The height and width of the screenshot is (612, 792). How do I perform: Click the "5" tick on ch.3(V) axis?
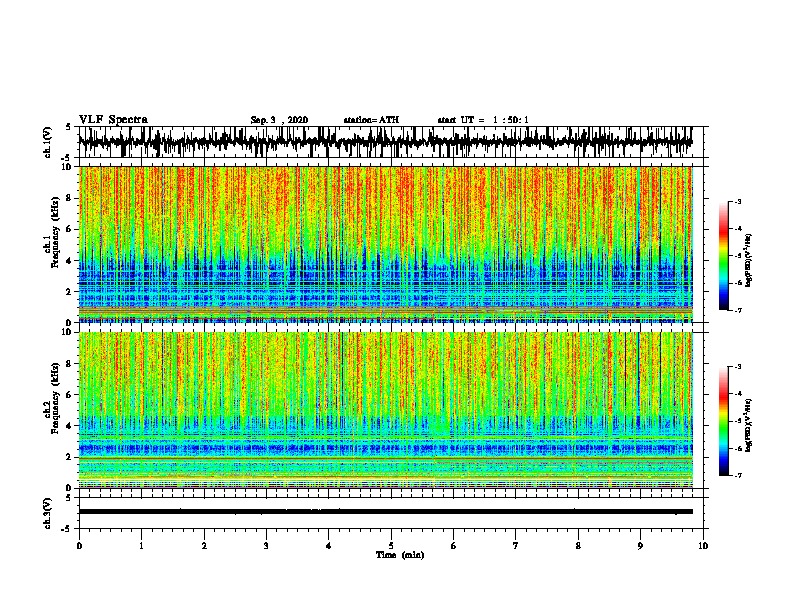coord(68,498)
